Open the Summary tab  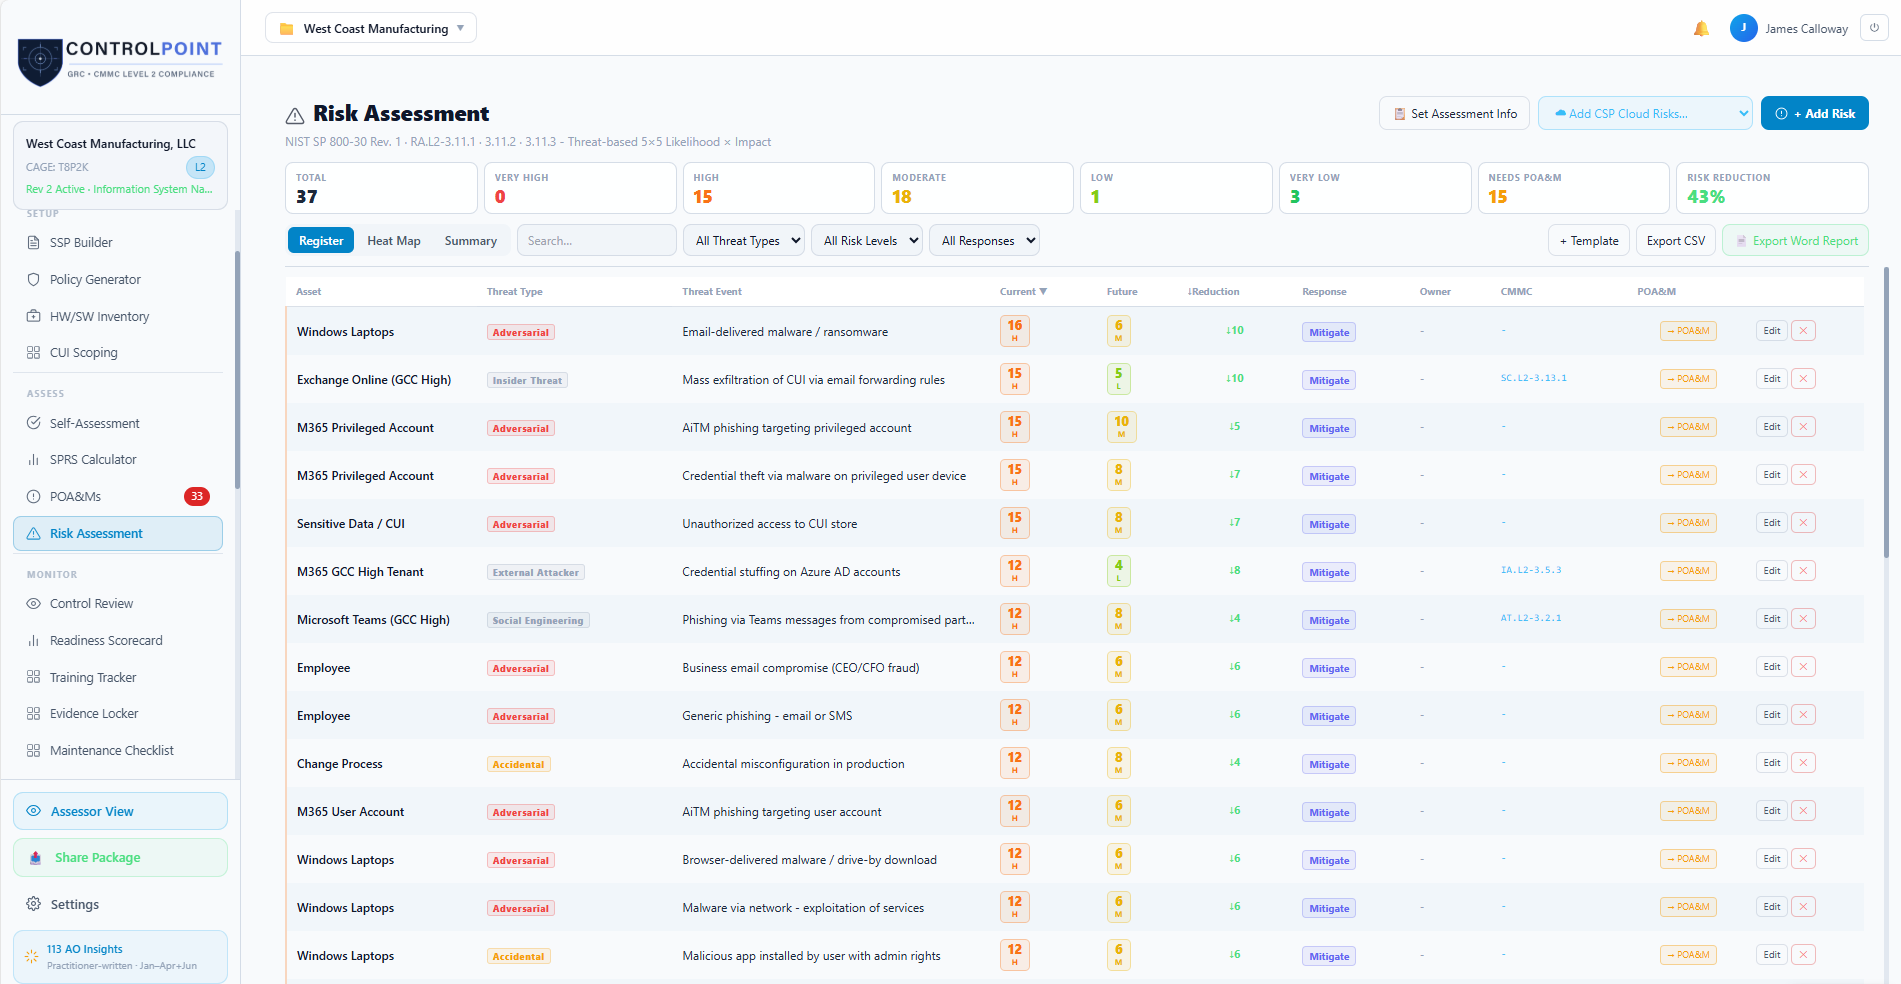click(470, 240)
